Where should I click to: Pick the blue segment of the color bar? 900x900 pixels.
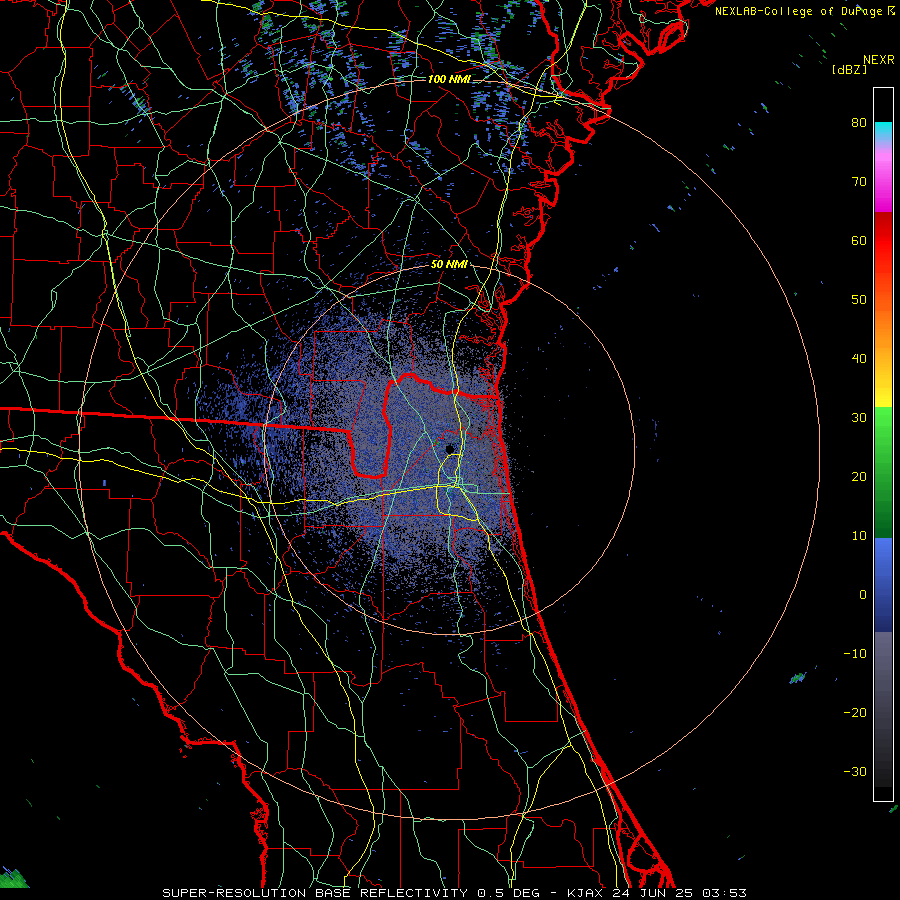click(883, 584)
